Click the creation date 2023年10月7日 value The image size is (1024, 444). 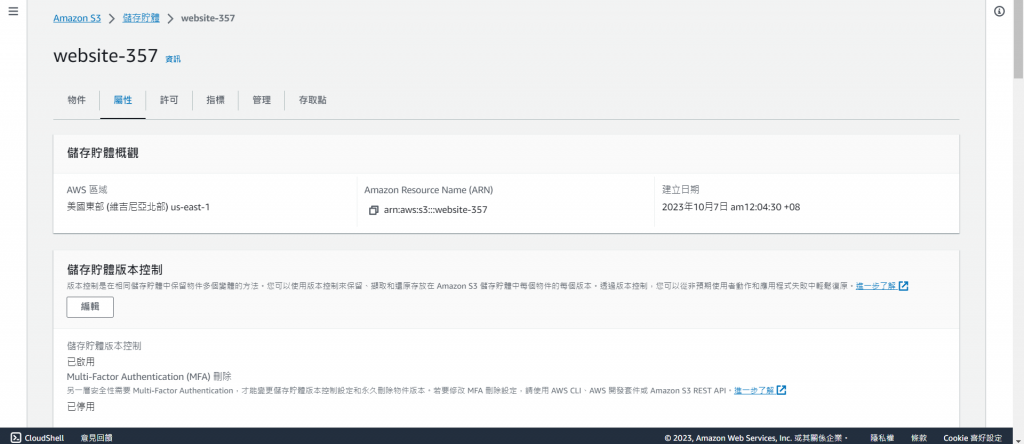coord(731,207)
